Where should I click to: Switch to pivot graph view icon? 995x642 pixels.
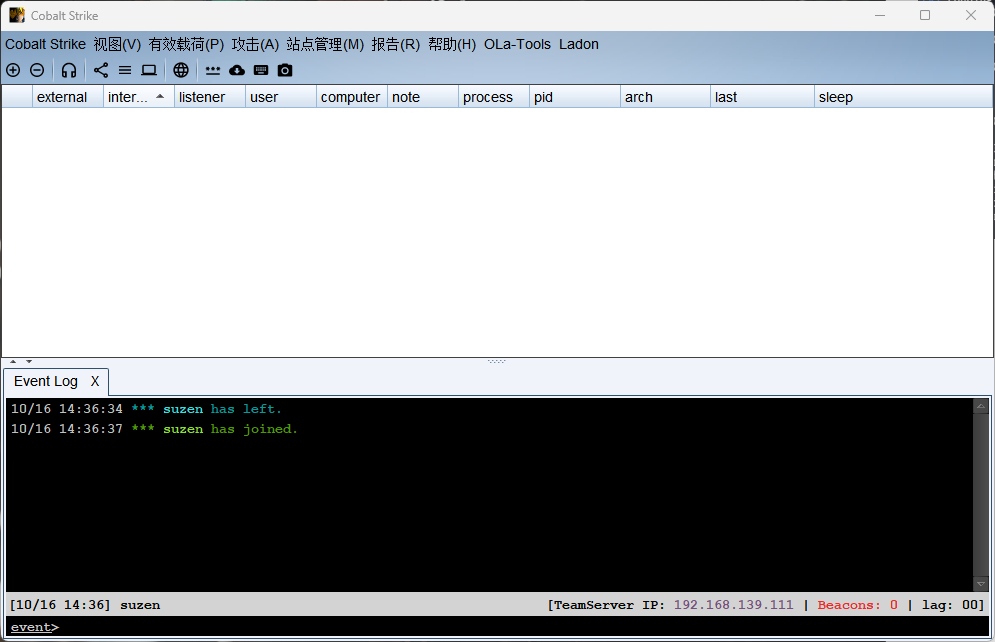click(x=101, y=70)
